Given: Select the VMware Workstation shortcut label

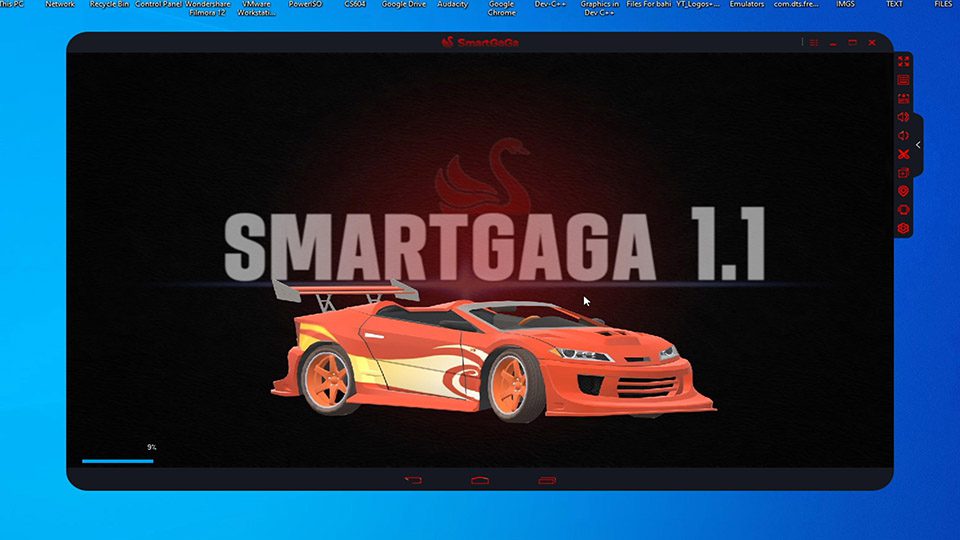Looking at the screenshot, I should pyautogui.click(x=256, y=7).
